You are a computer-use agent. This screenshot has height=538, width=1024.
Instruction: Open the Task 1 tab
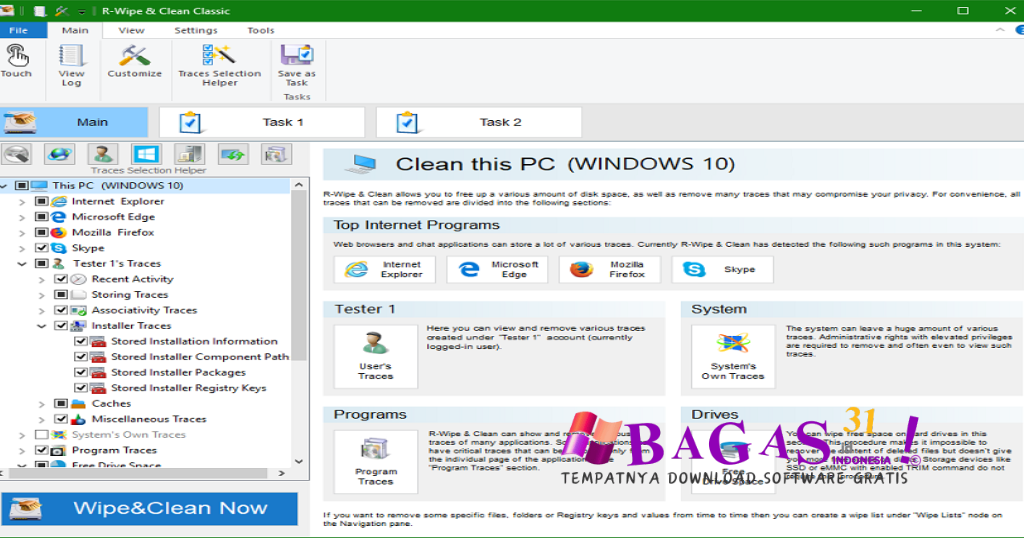point(262,122)
